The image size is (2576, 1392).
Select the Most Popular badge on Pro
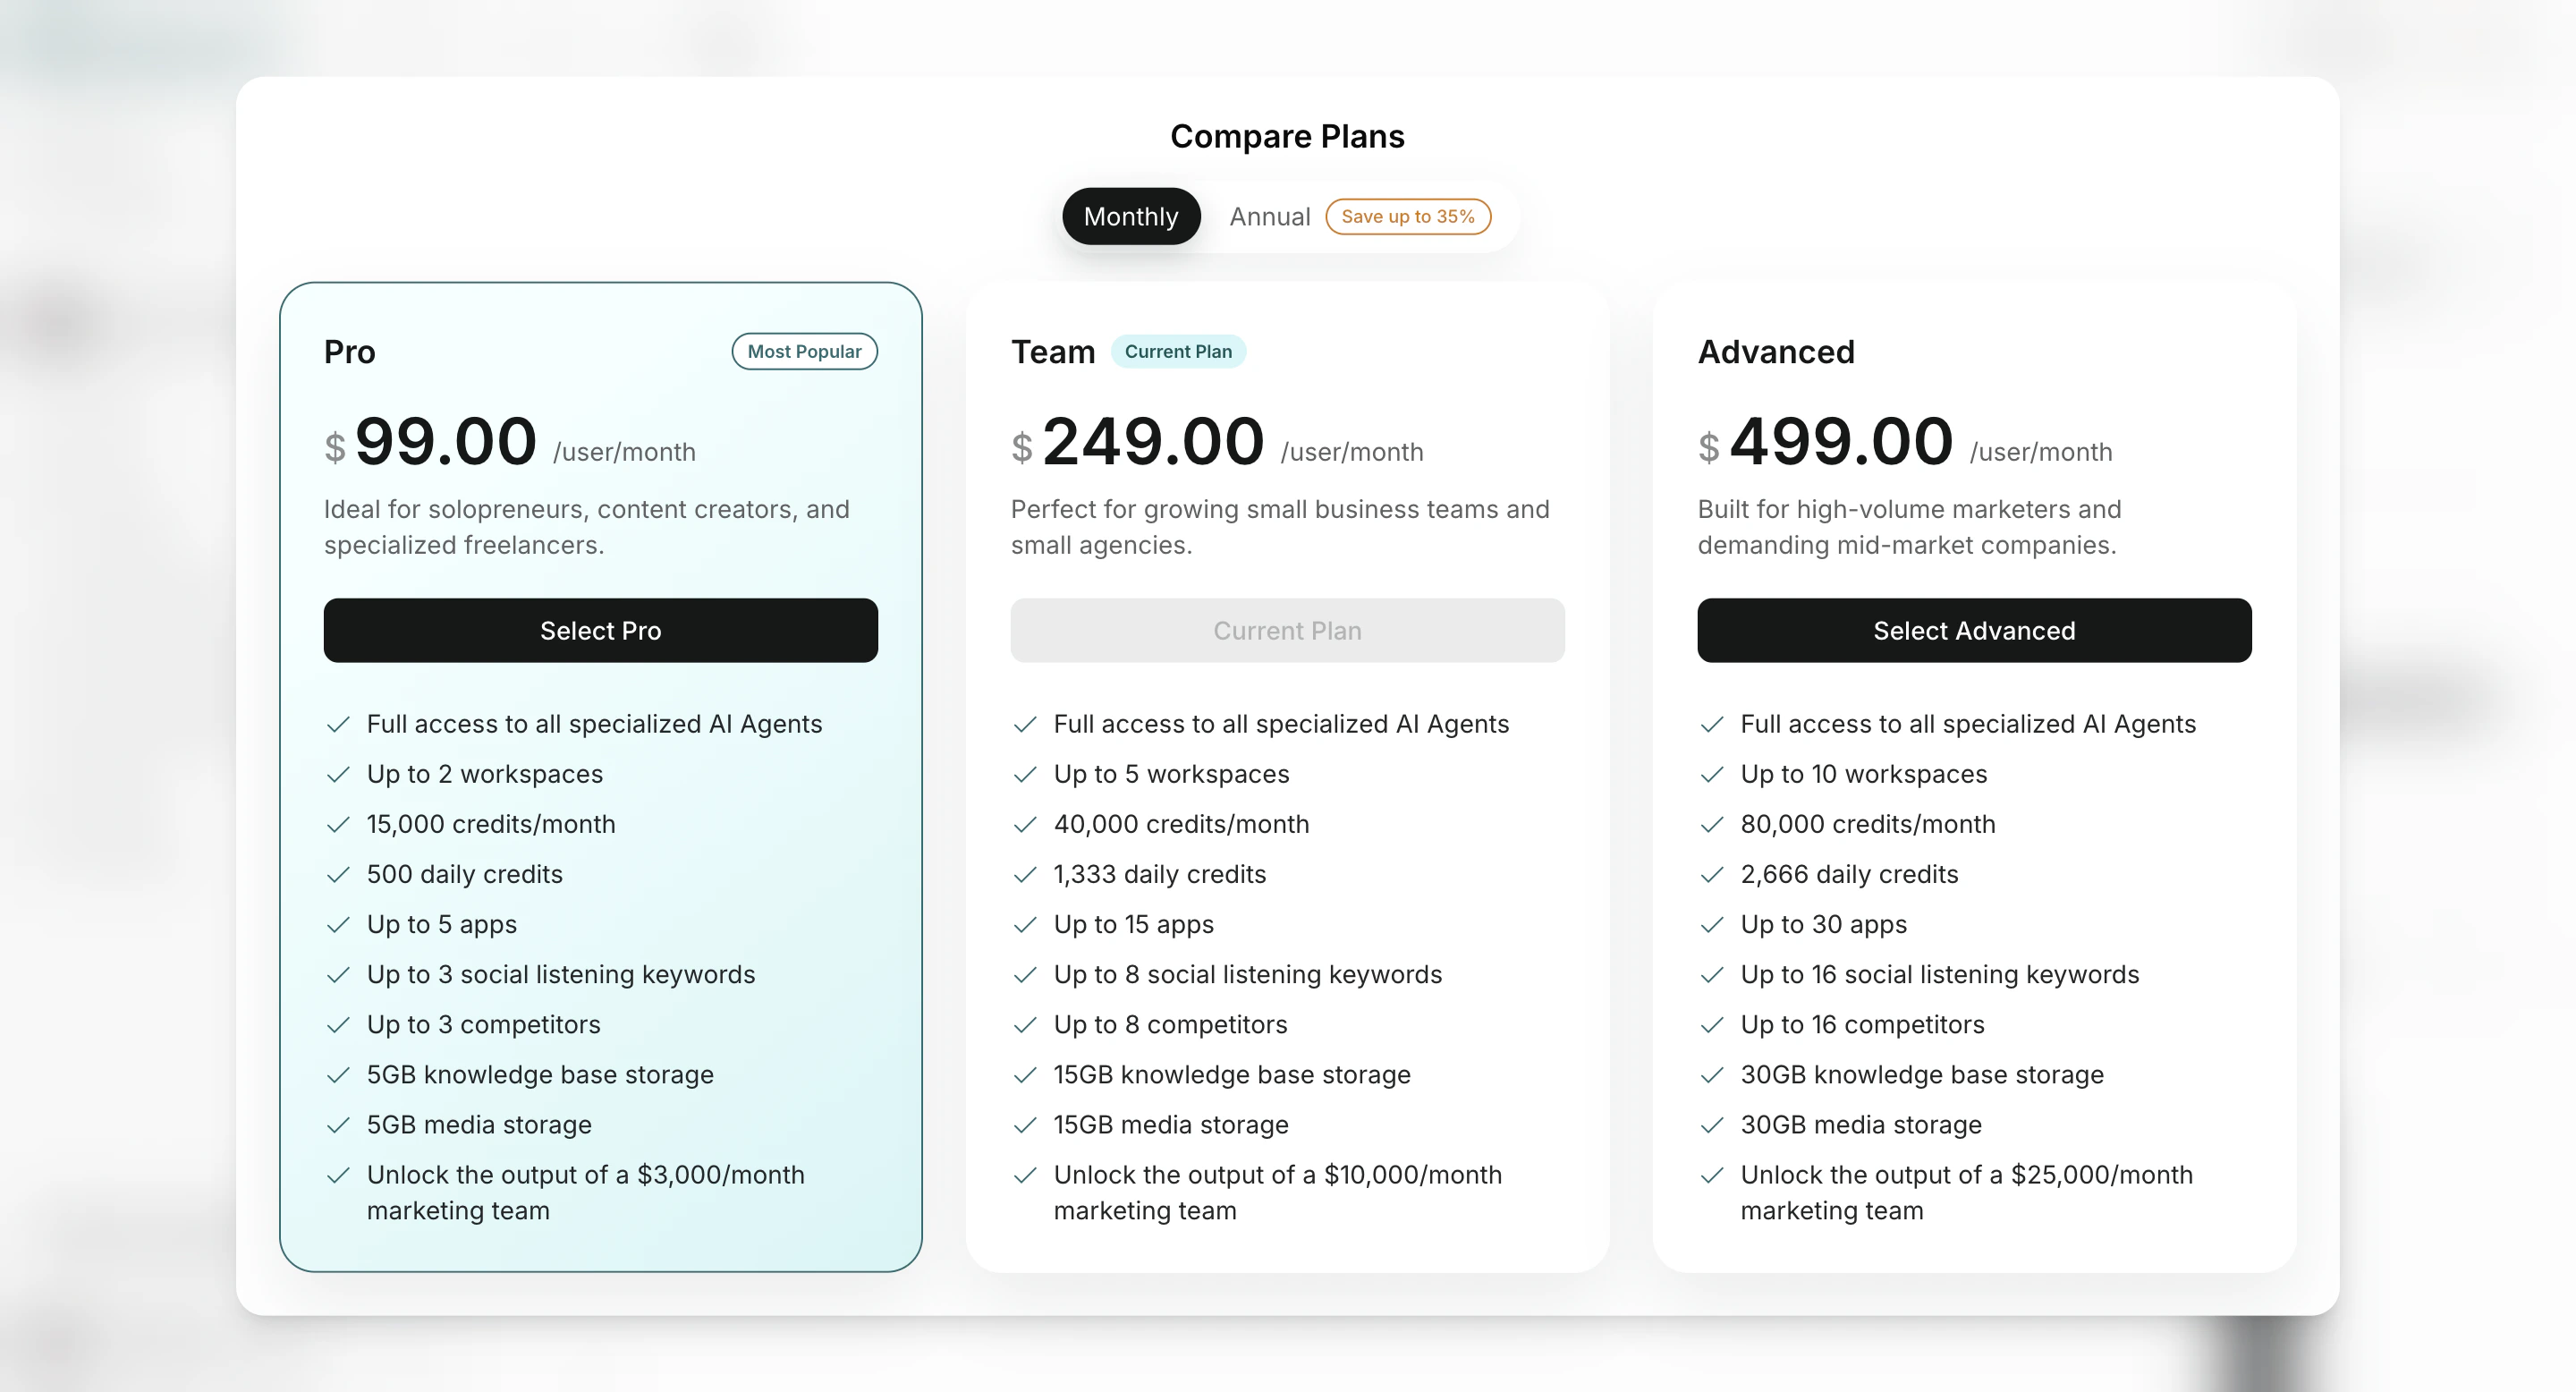pyautogui.click(x=804, y=351)
